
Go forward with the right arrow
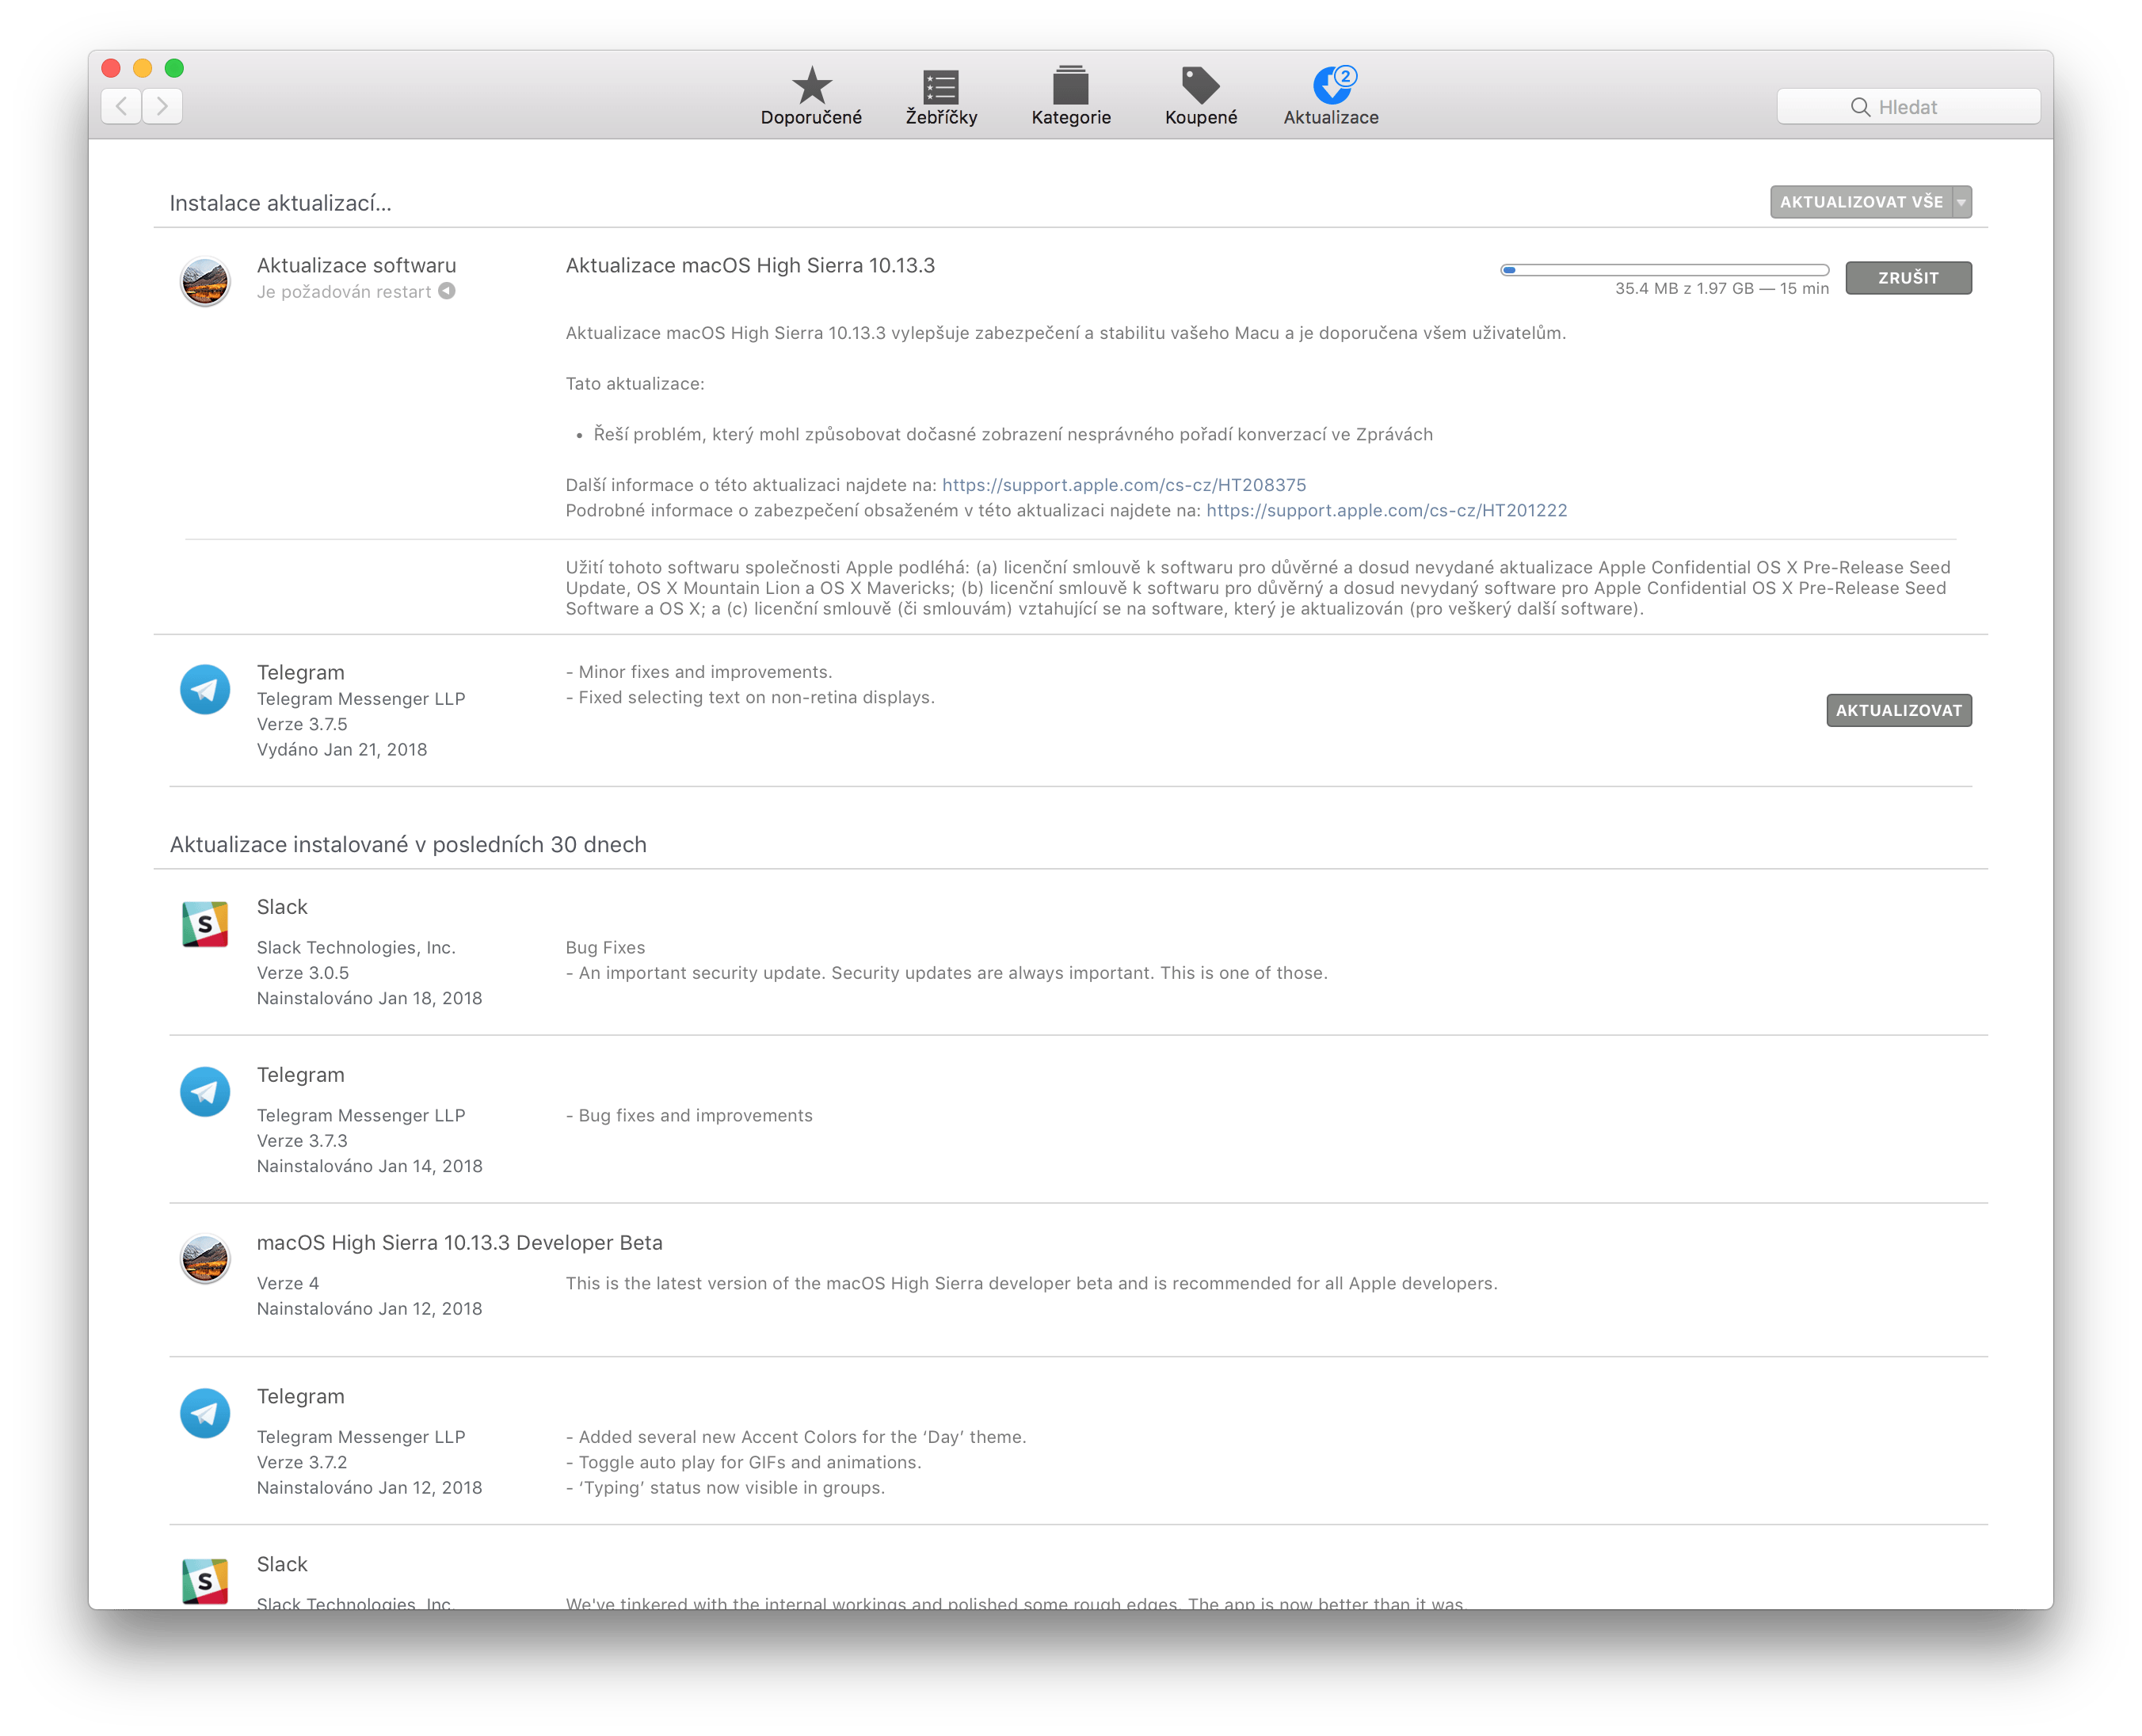click(162, 106)
